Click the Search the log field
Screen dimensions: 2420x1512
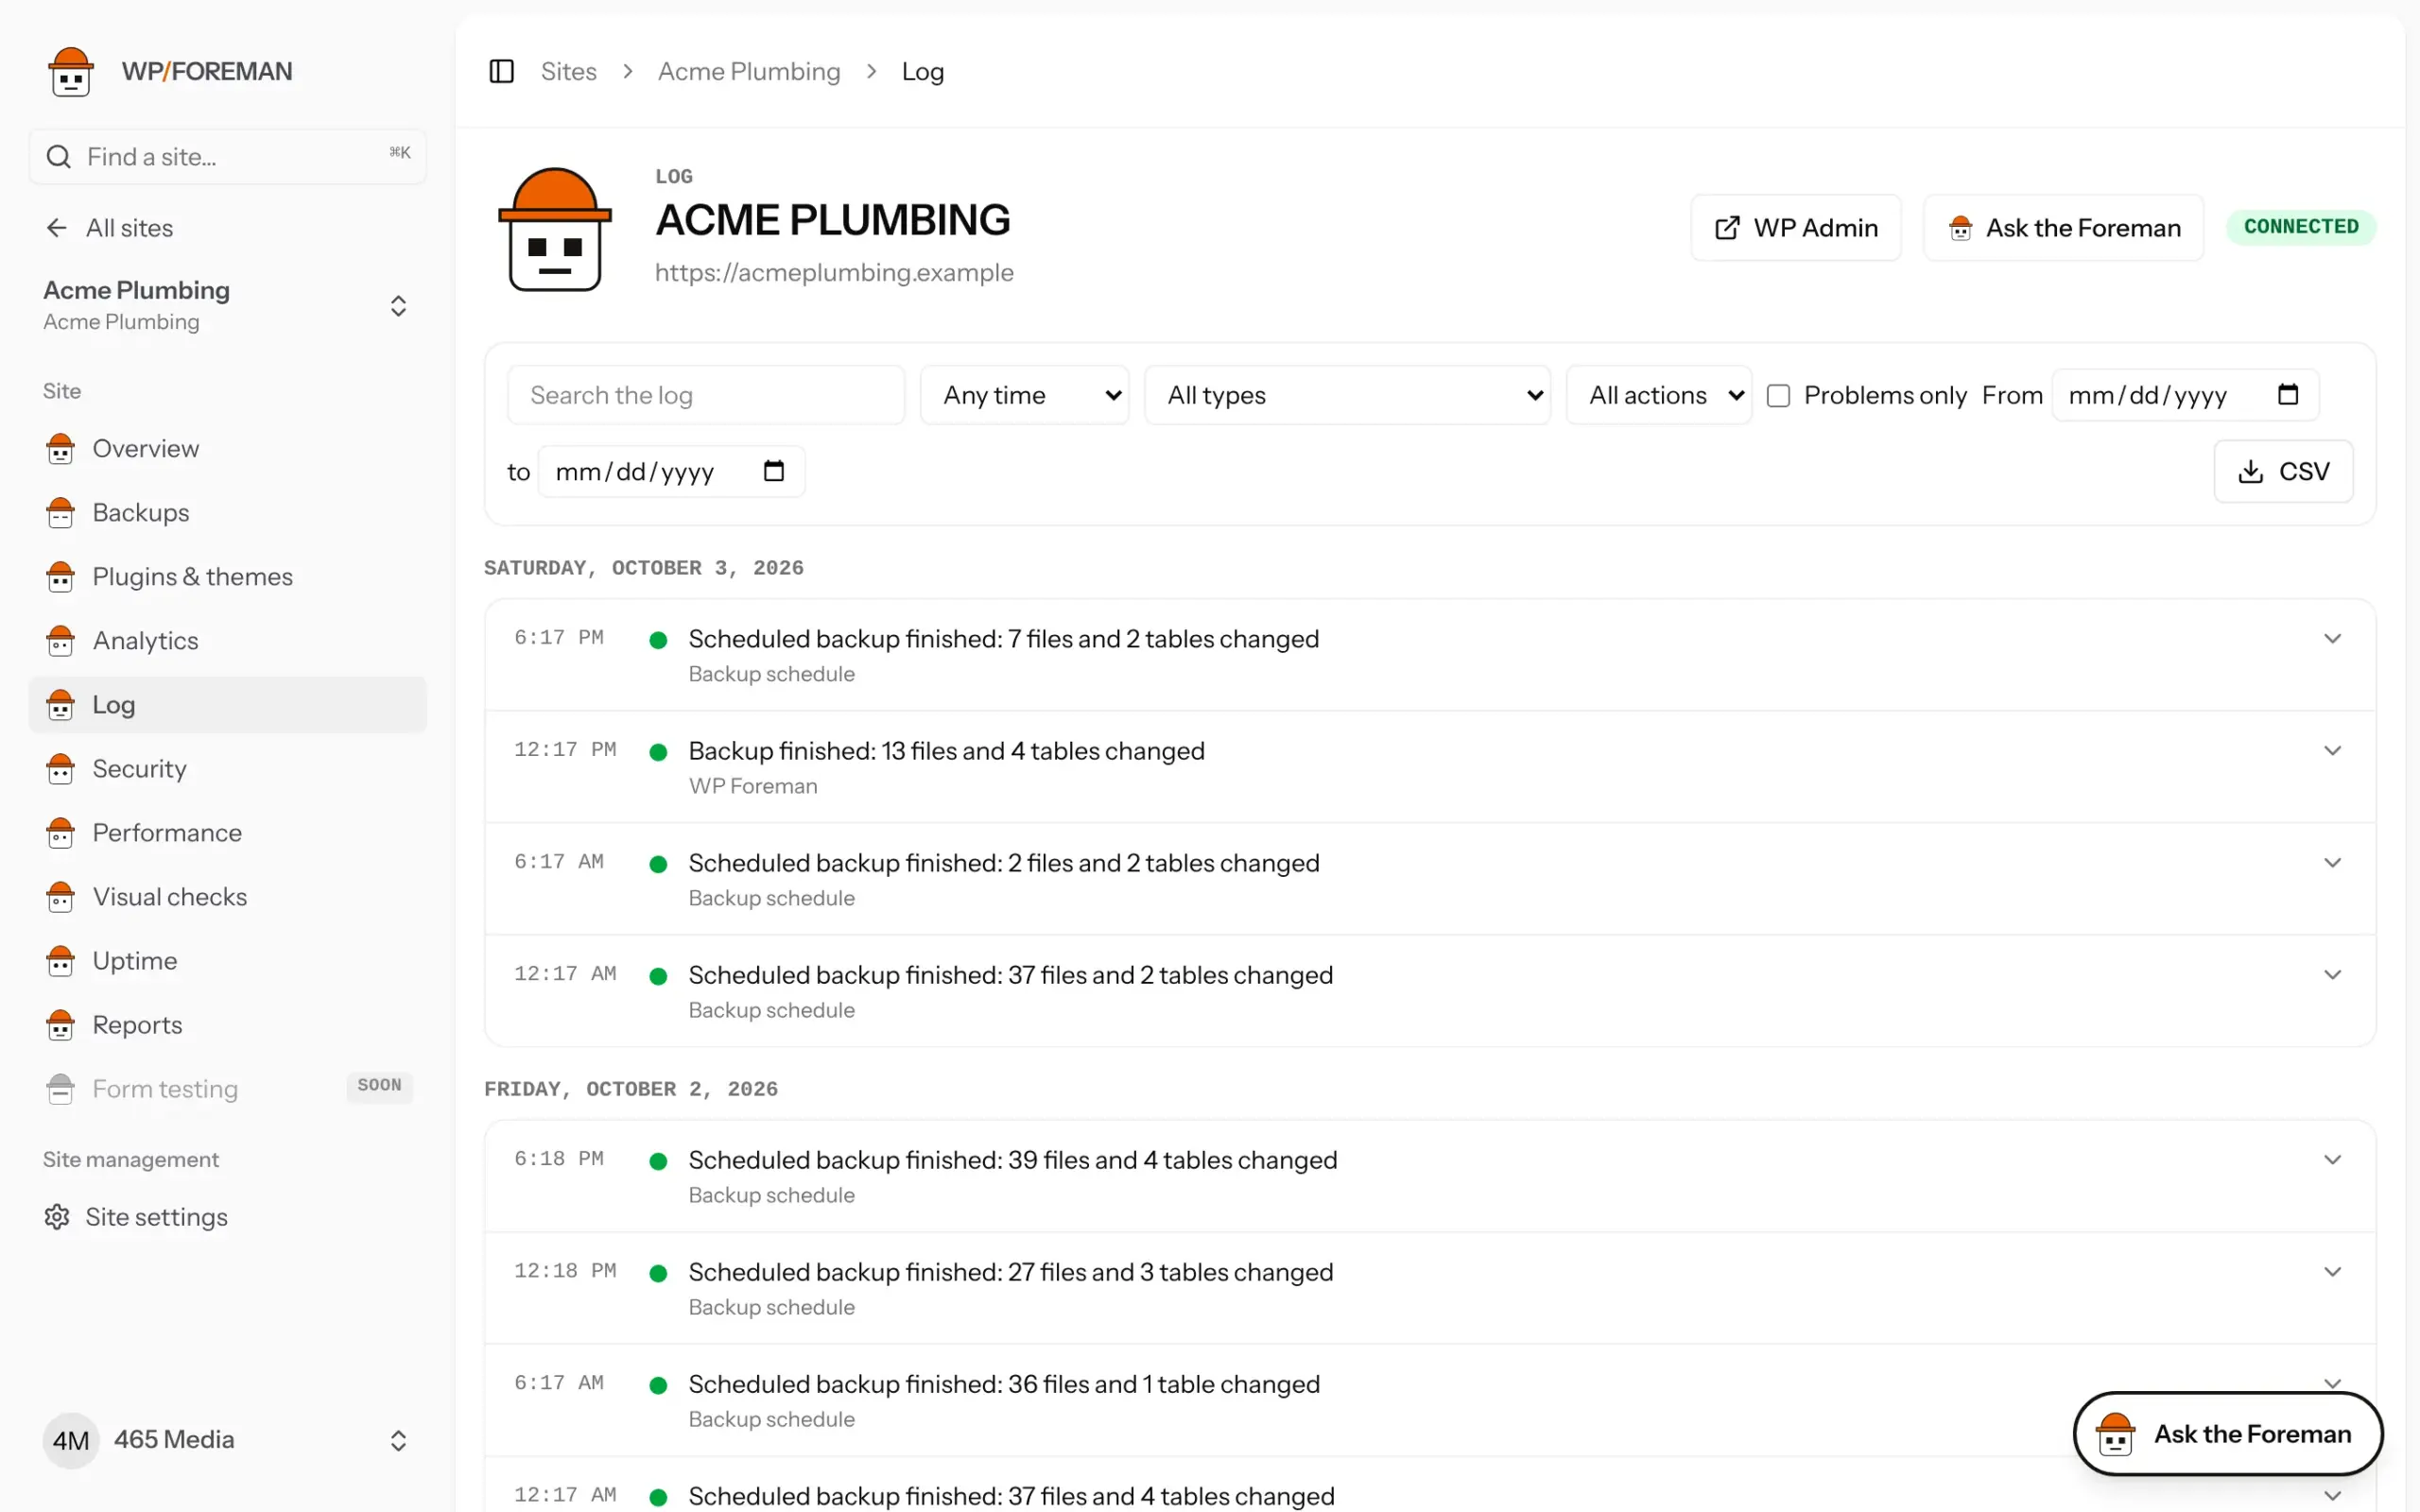click(x=706, y=395)
